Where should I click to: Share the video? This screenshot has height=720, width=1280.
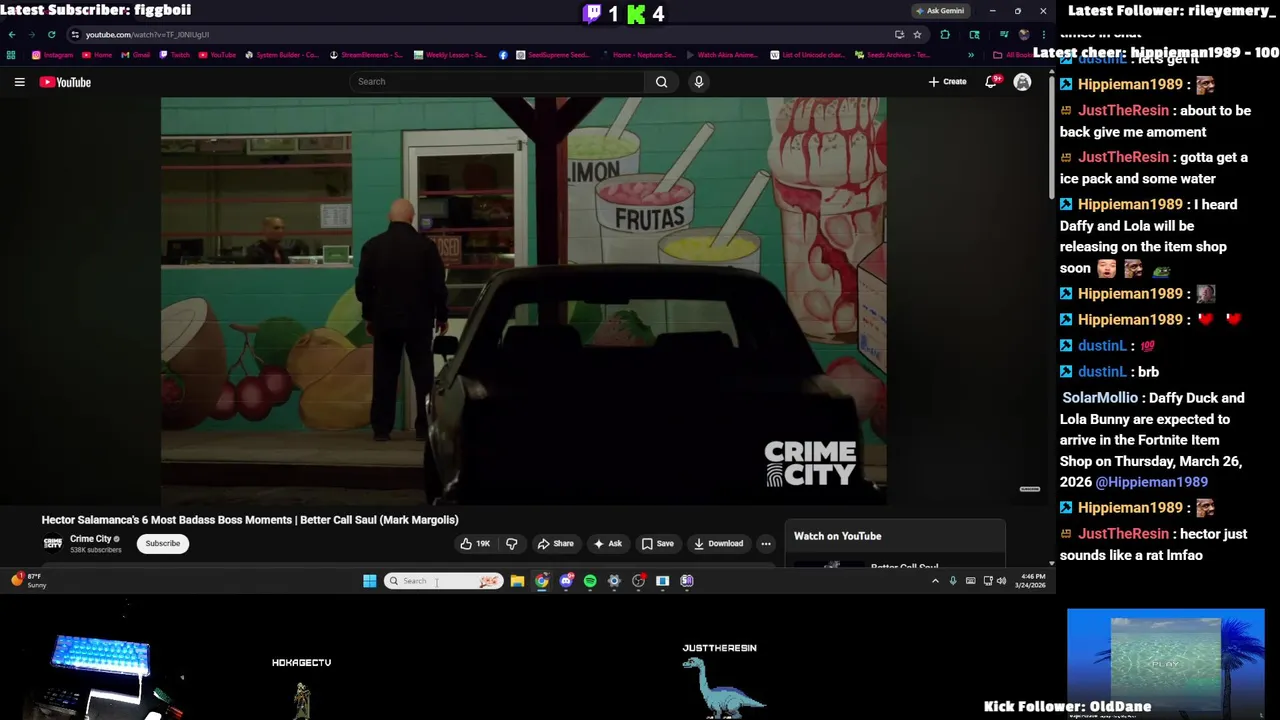tap(555, 543)
